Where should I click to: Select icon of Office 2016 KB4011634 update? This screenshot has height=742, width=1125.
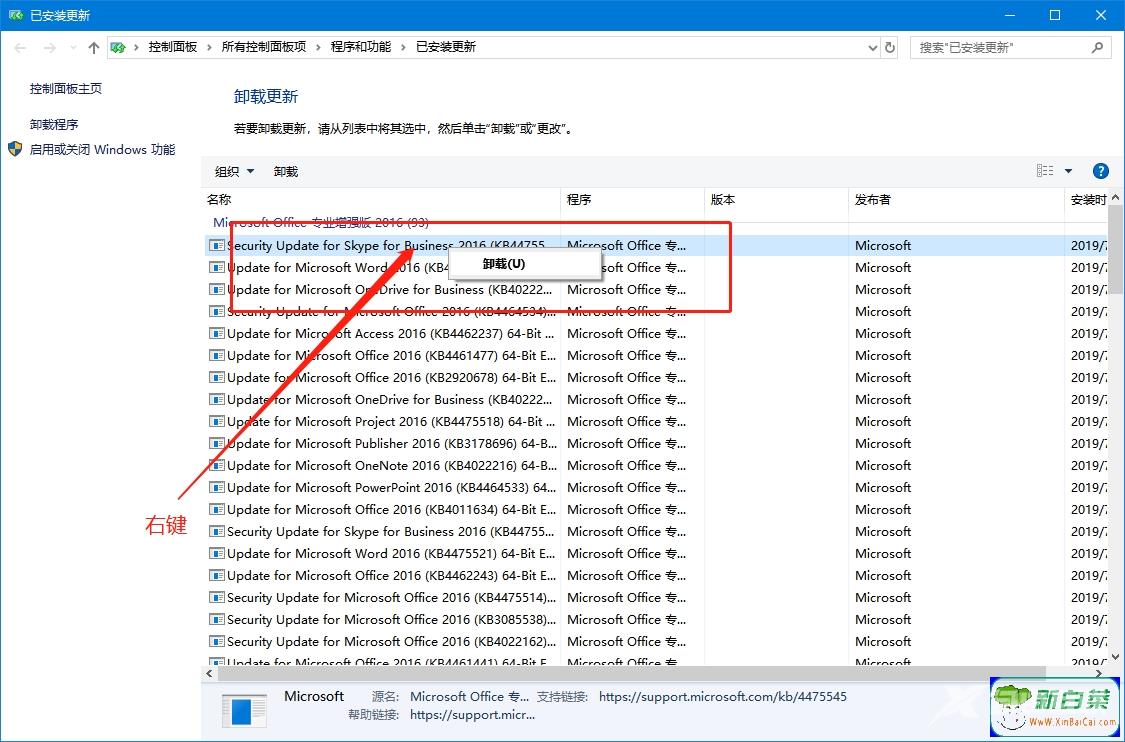tap(216, 509)
